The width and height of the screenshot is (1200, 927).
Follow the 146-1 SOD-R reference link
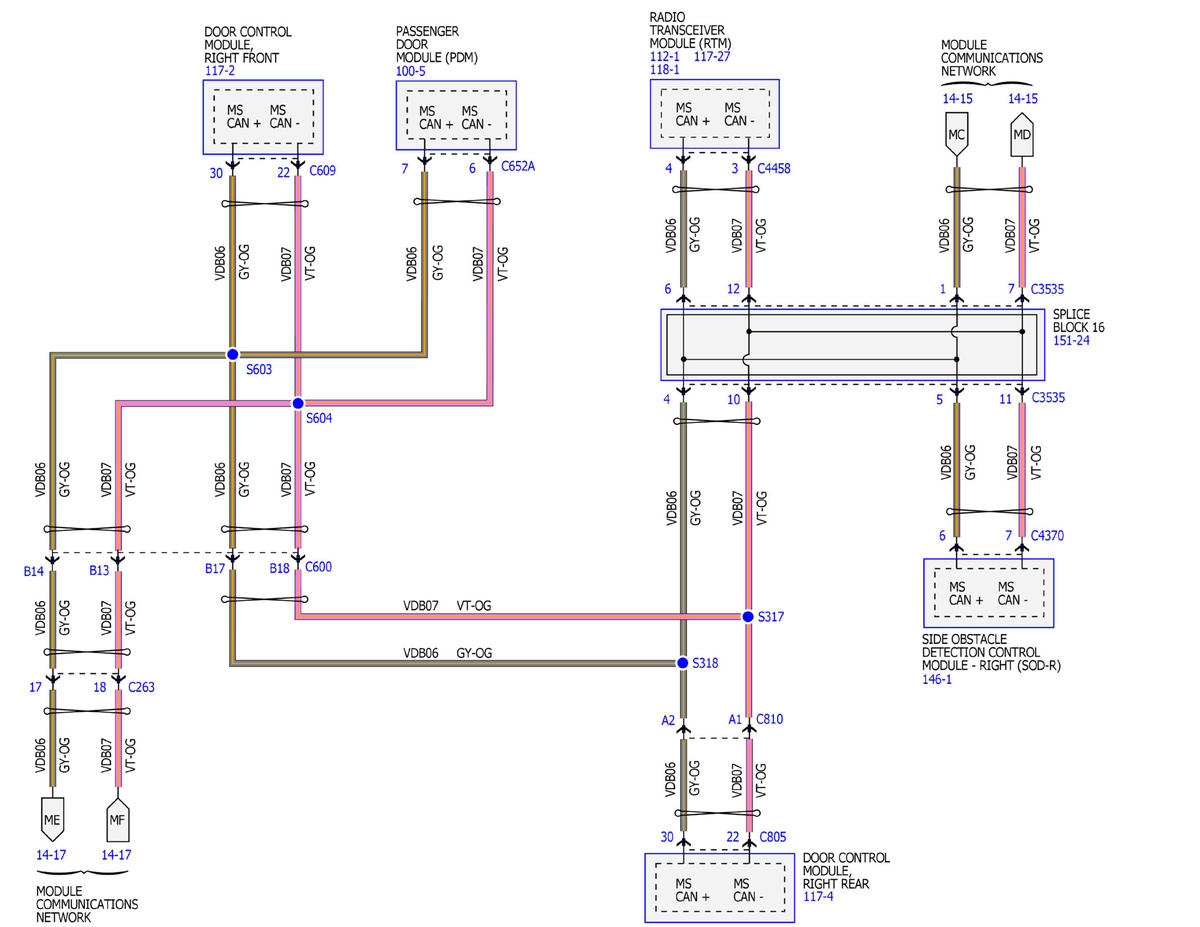click(937, 678)
